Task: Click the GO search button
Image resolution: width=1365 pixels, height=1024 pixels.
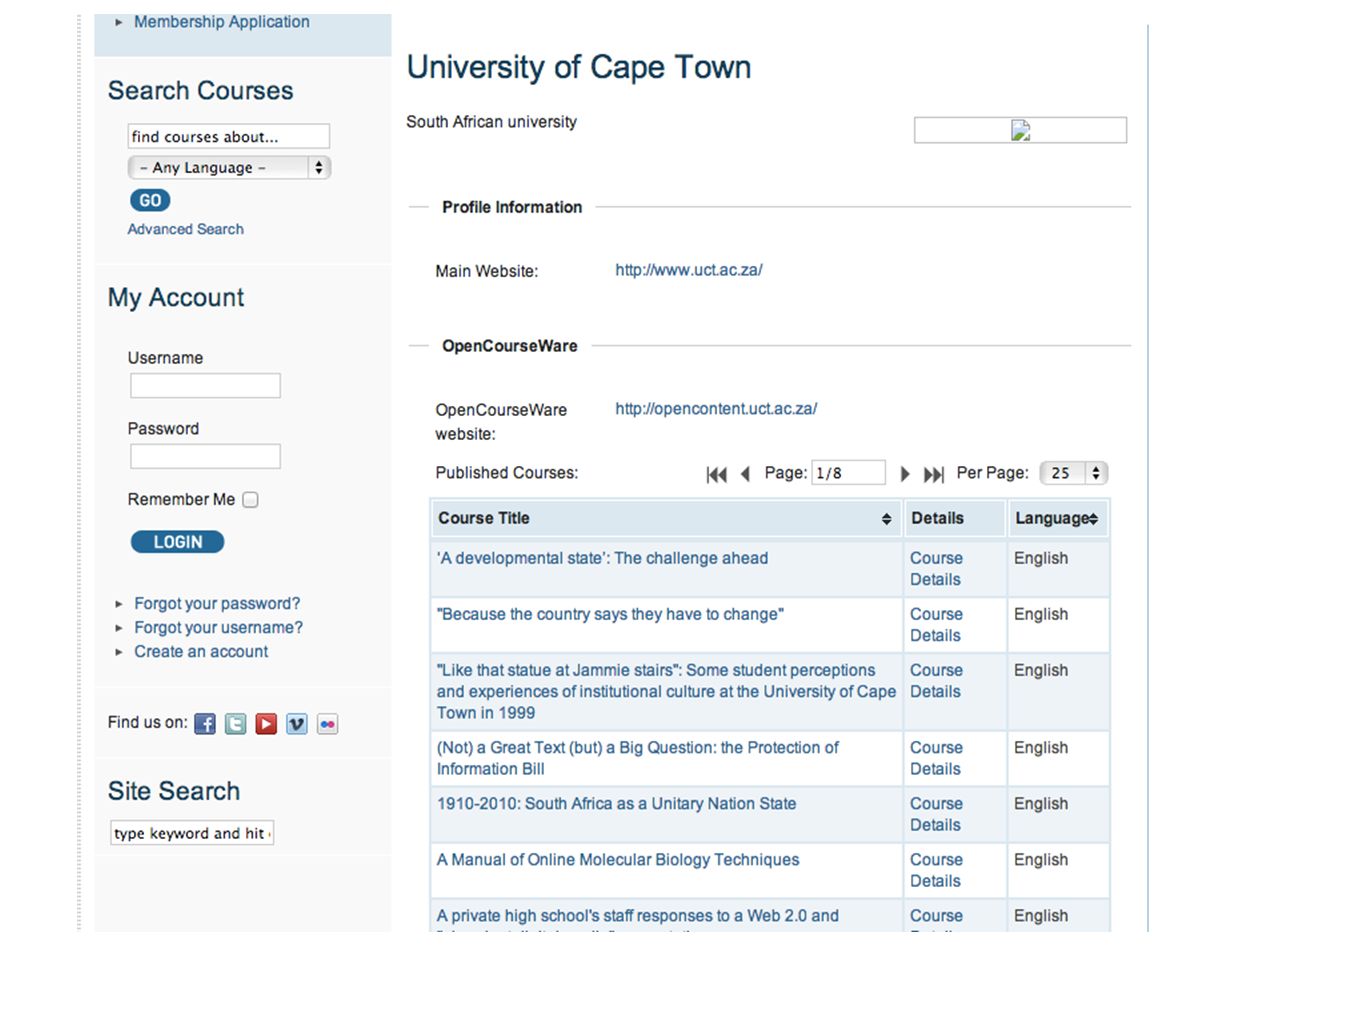Action: (150, 200)
